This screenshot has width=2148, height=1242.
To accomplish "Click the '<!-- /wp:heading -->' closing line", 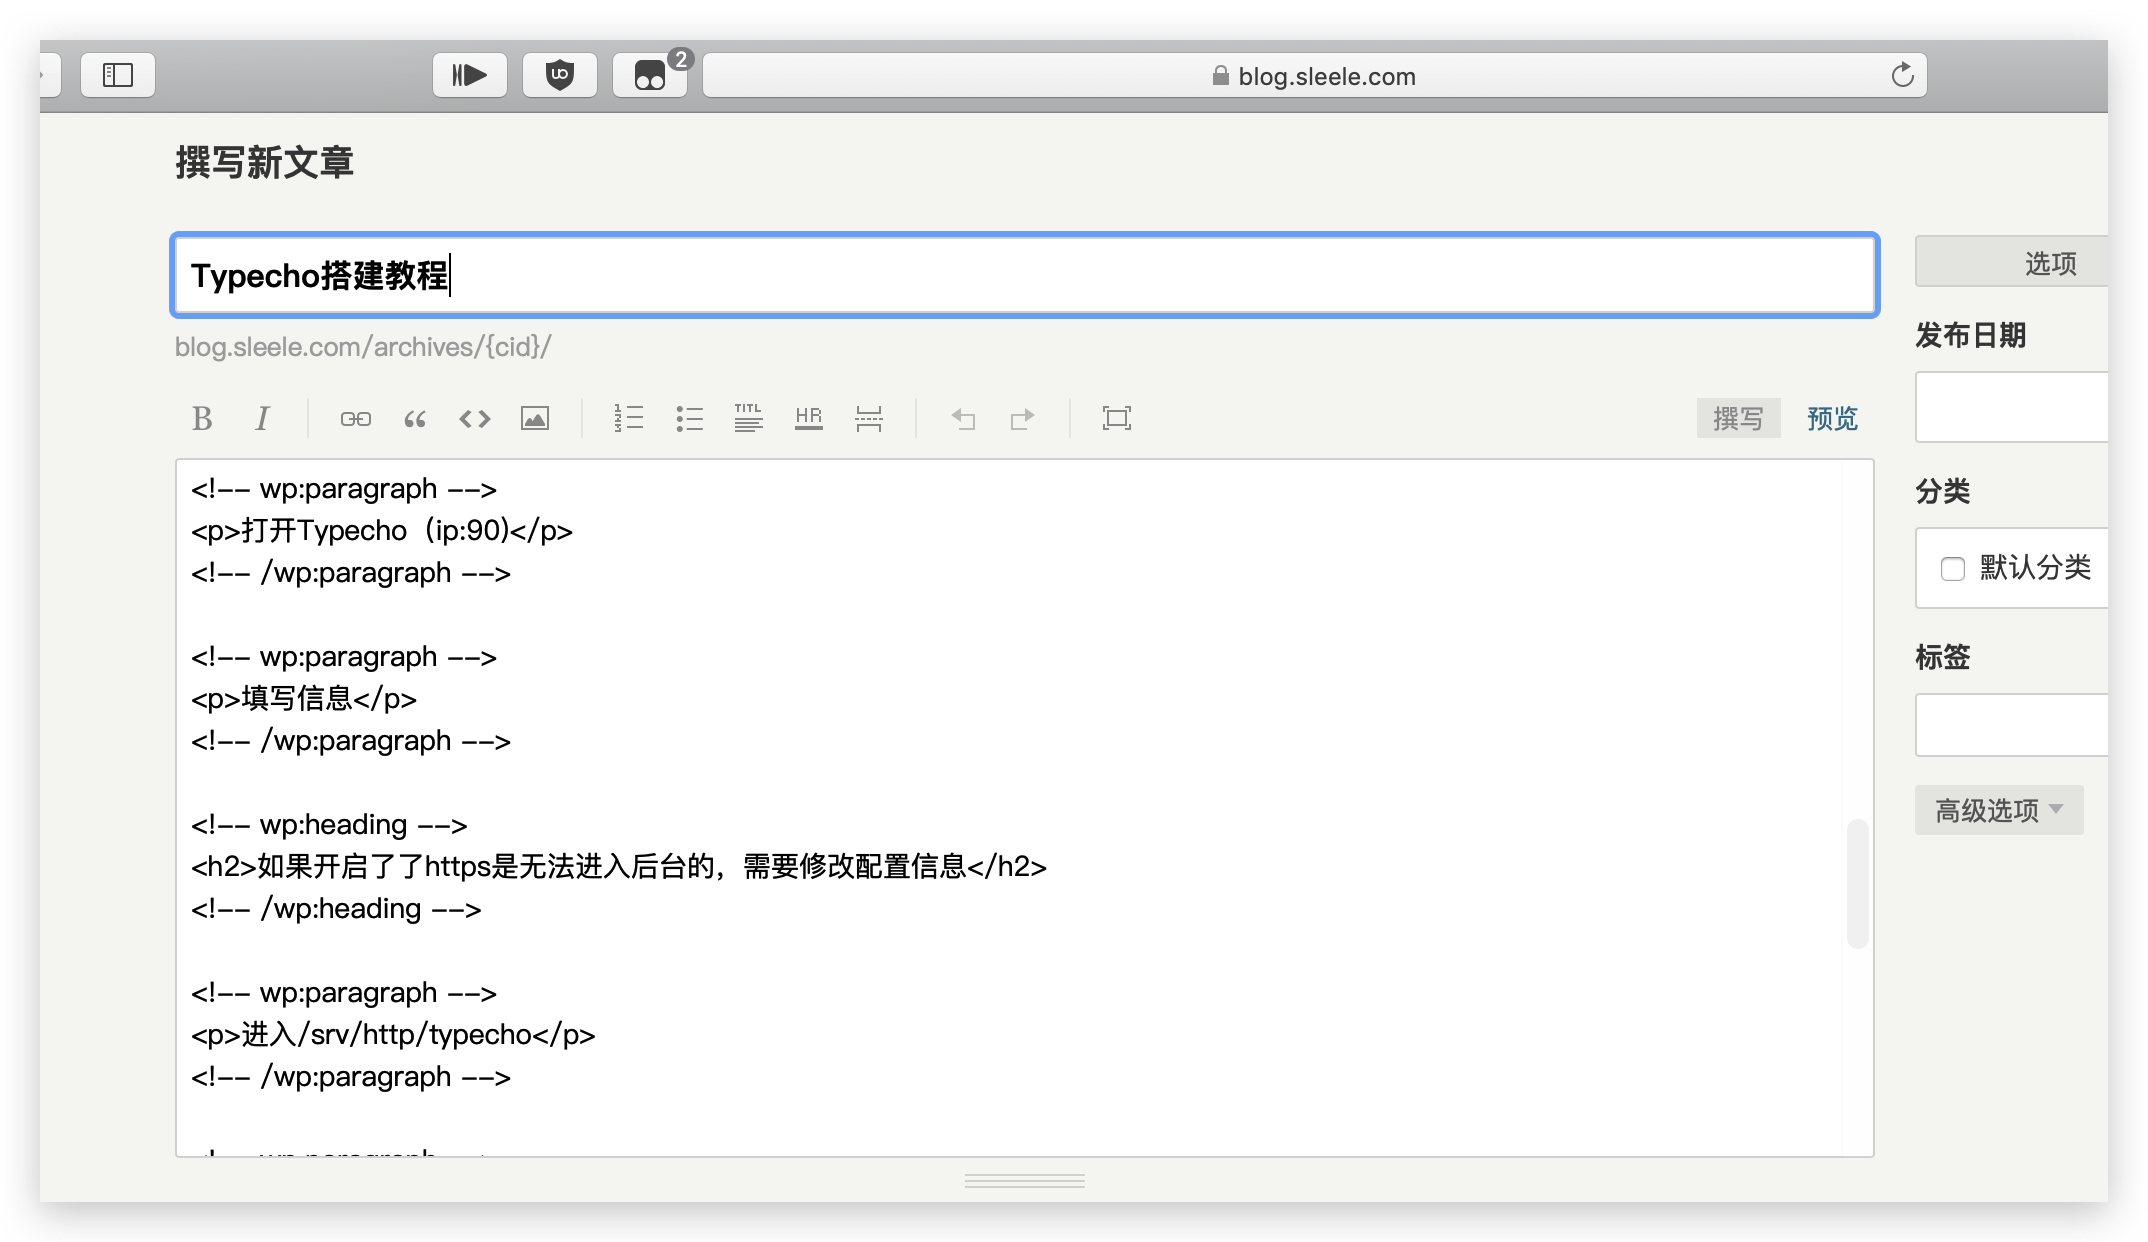I will pos(336,909).
